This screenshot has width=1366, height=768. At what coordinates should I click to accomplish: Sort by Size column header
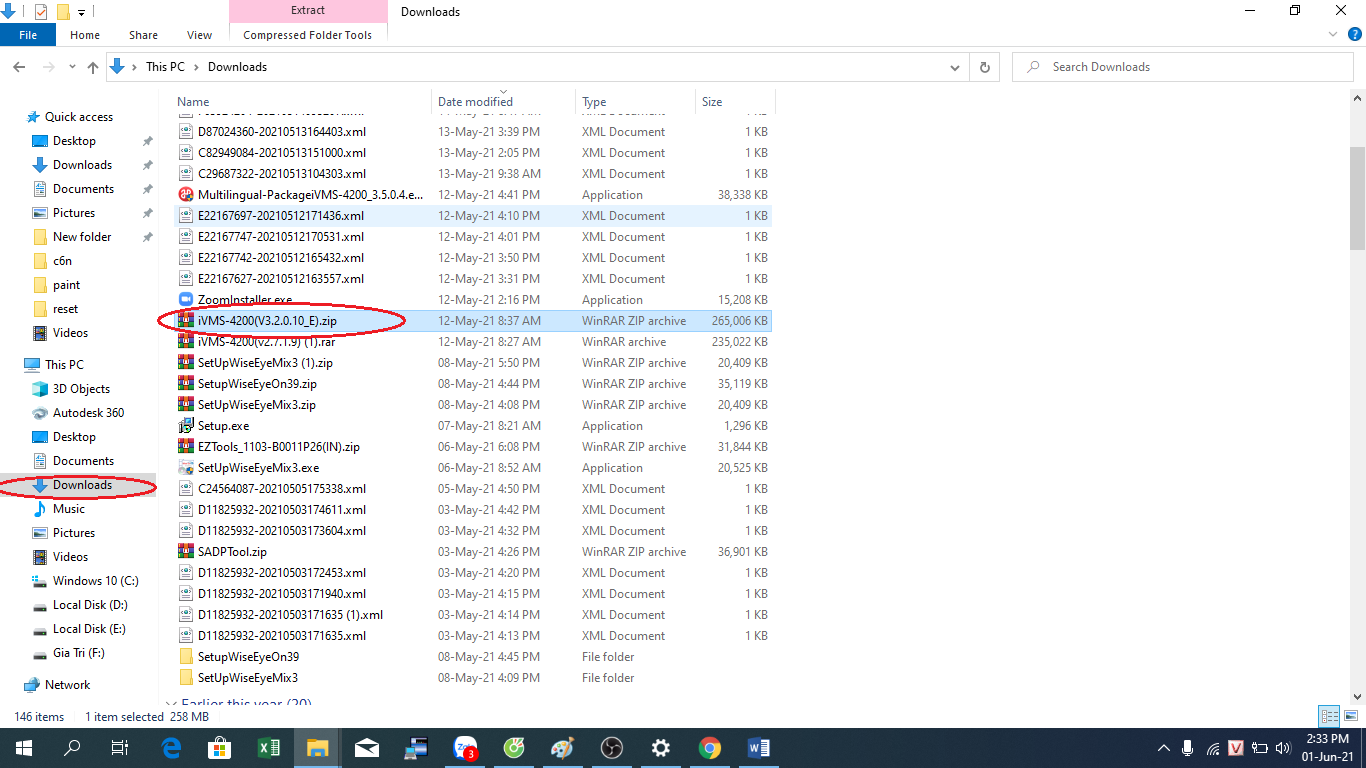[735, 101]
